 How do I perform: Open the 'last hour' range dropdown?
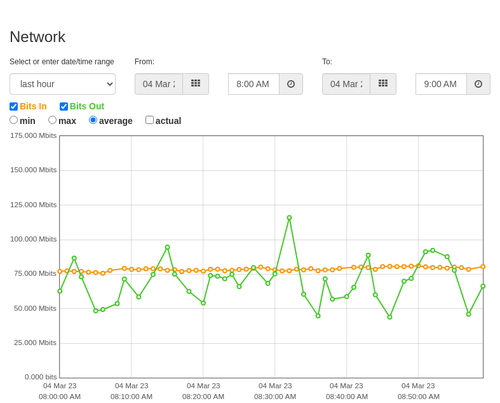coord(63,84)
